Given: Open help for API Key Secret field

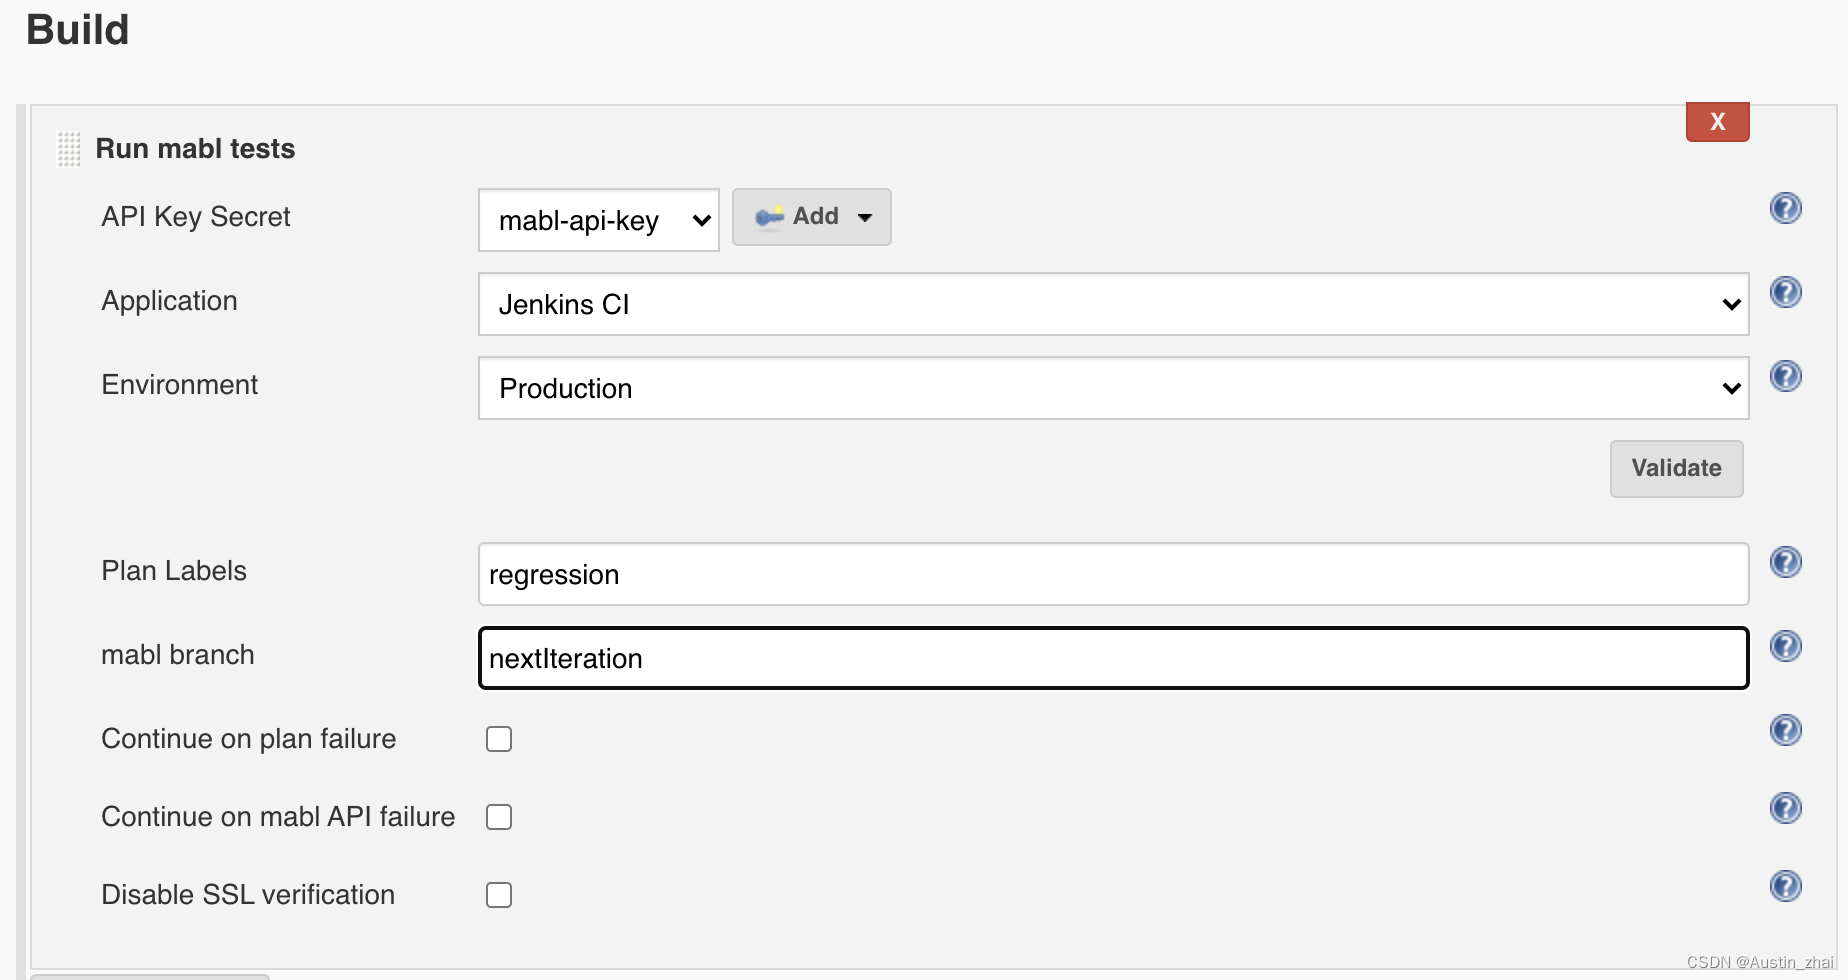Looking at the screenshot, I should [1785, 208].
